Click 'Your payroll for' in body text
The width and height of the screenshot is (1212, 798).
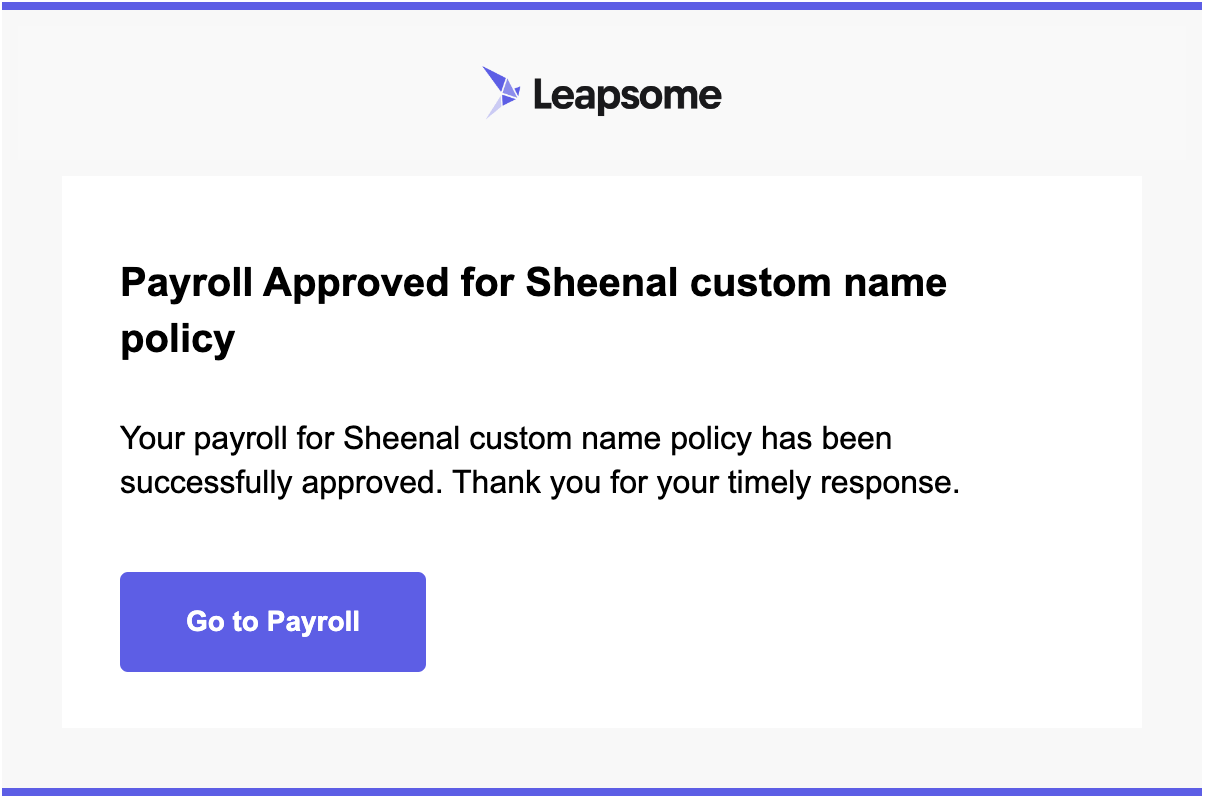click(227, 438)
